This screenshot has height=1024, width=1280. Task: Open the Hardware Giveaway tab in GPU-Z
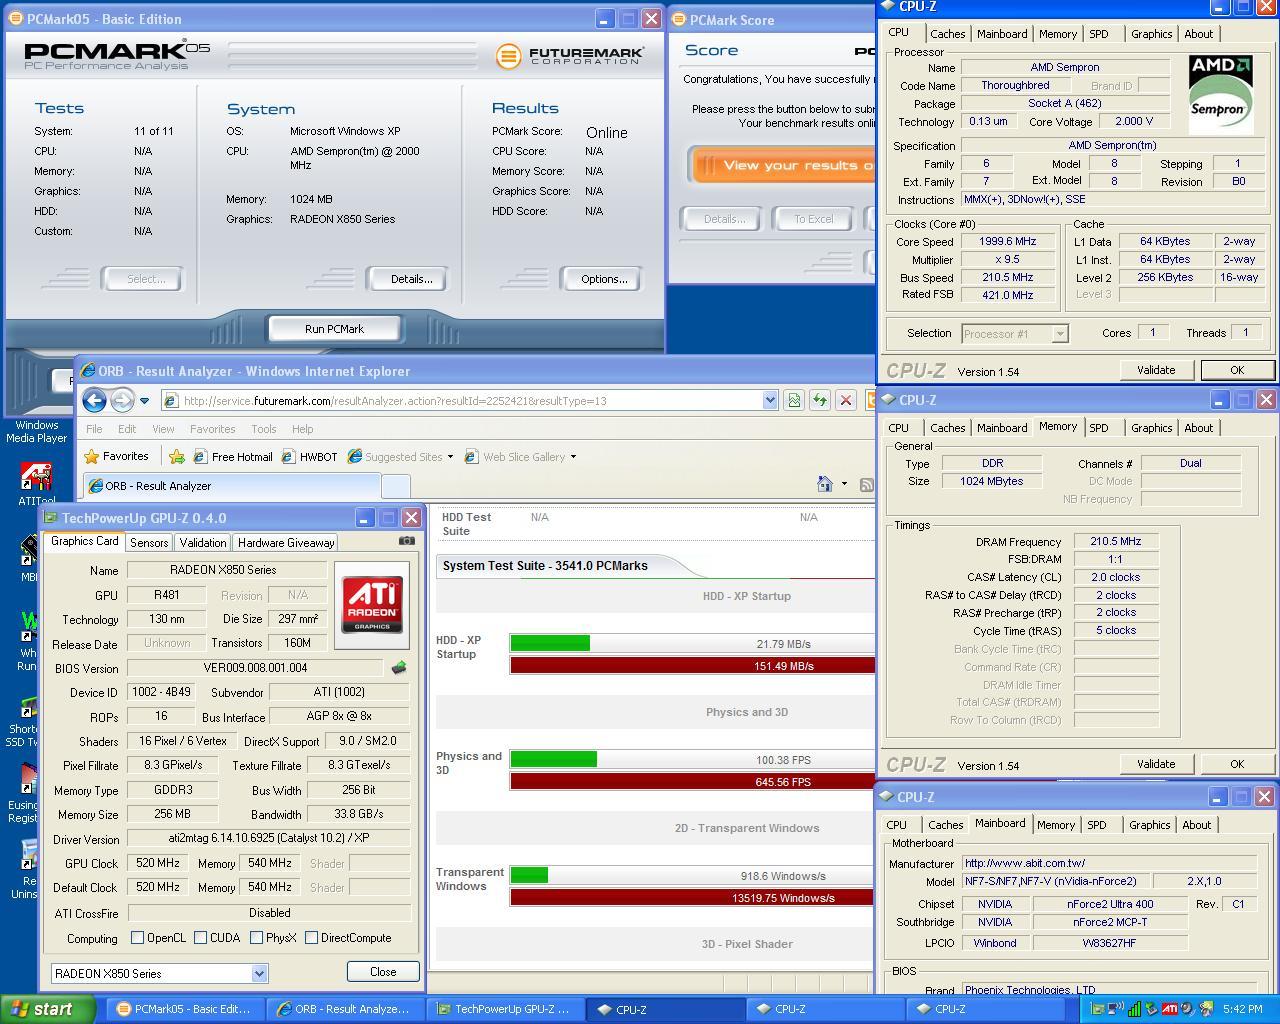pos(286,543)
